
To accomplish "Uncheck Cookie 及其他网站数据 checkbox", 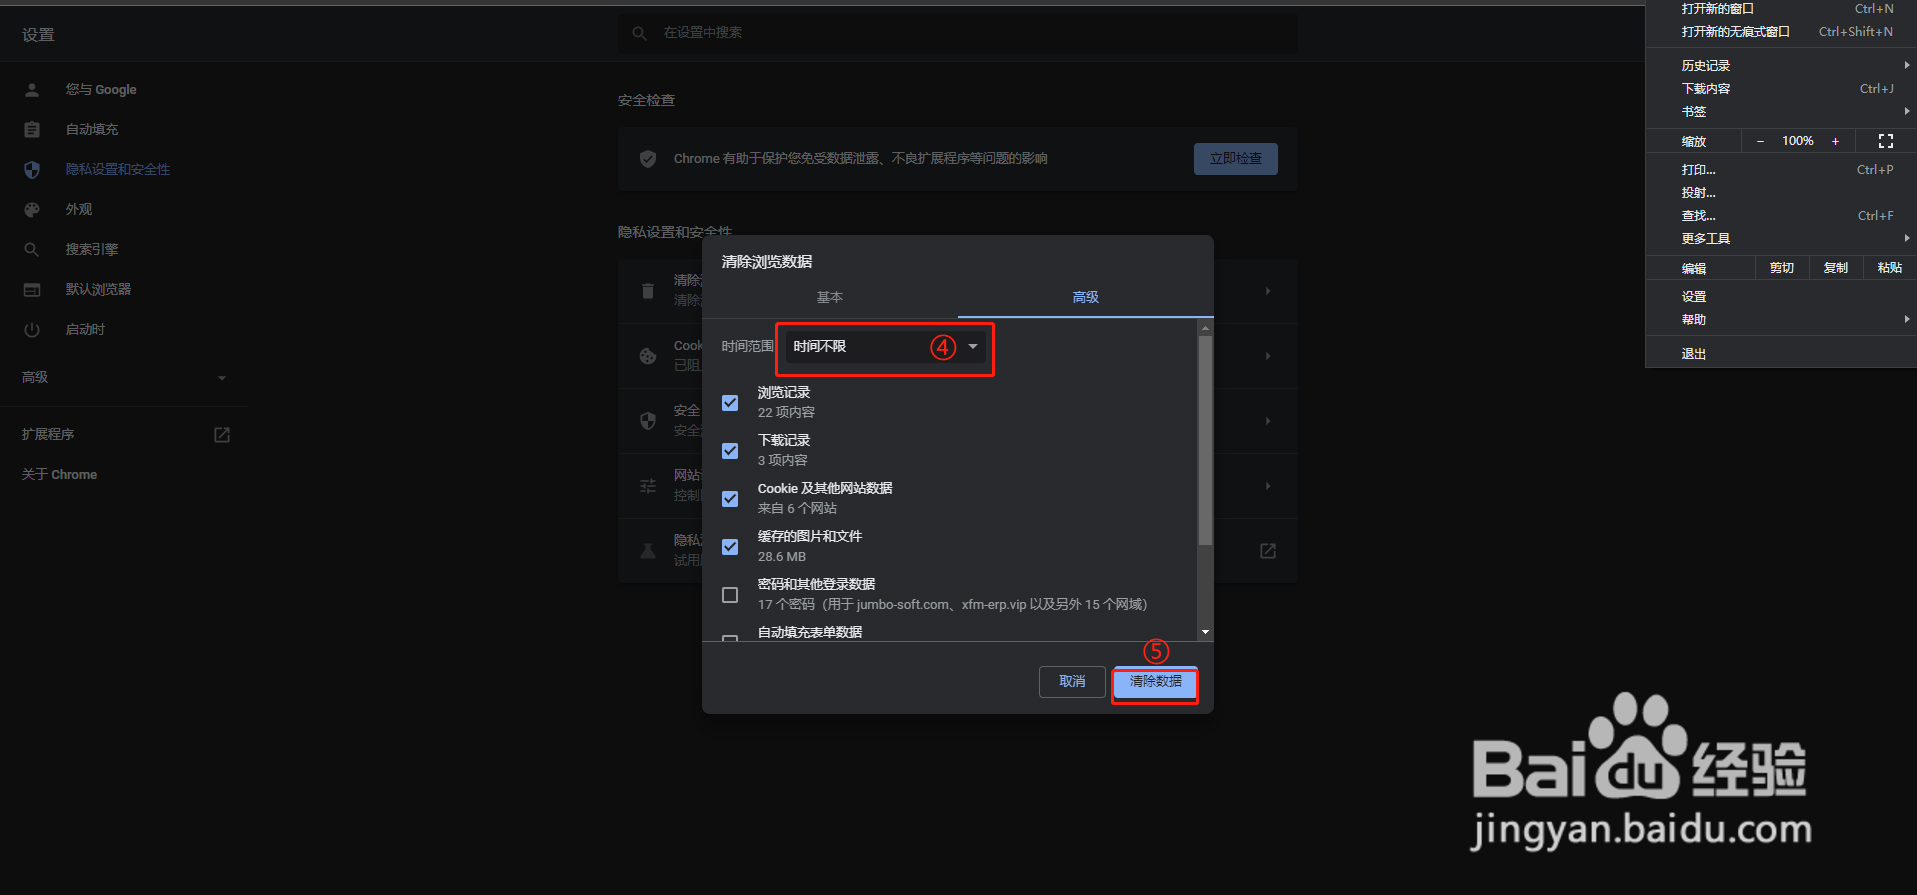I will 730,499.
